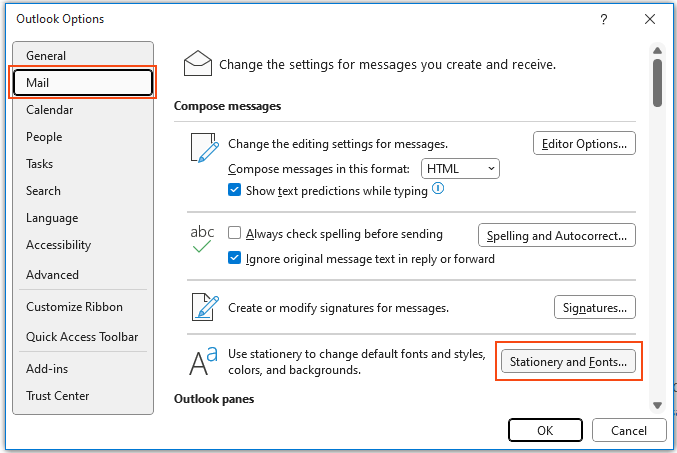Open the Accessibility category
Viewport: 677px width, 453px height.
[x=83, y=245]
